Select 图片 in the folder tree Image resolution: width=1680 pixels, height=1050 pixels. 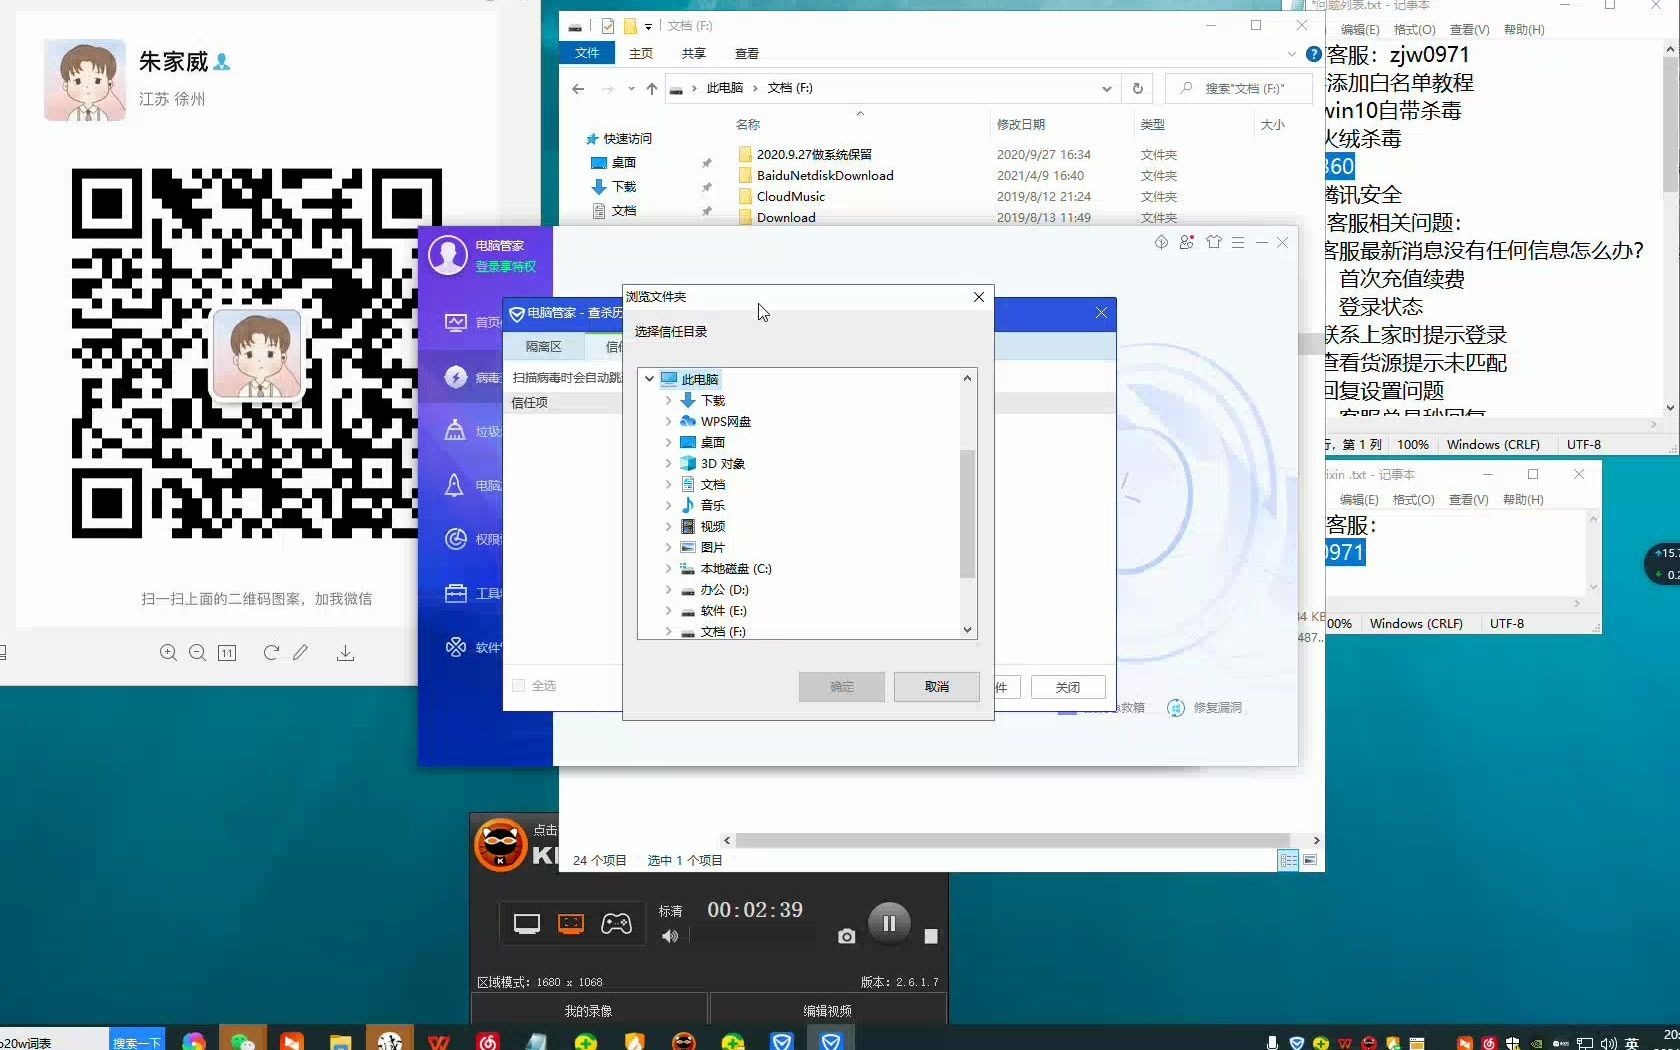coord(713,547)
